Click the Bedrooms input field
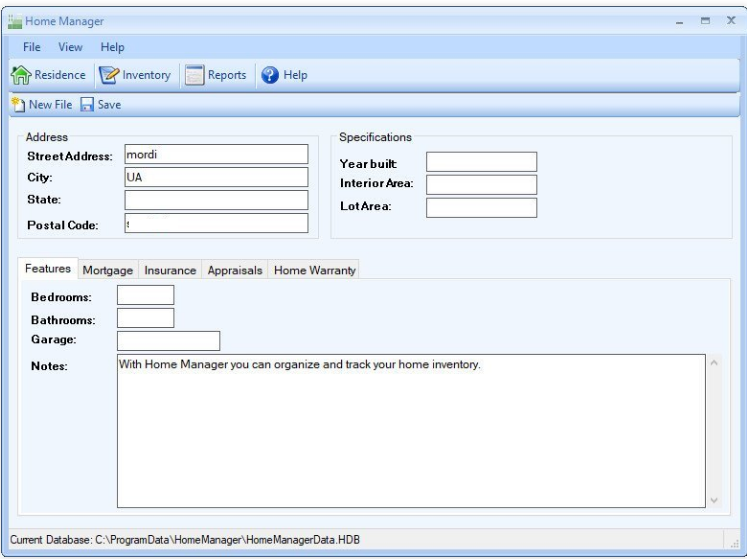Viewport: 747px width, 559px height. 145,295
